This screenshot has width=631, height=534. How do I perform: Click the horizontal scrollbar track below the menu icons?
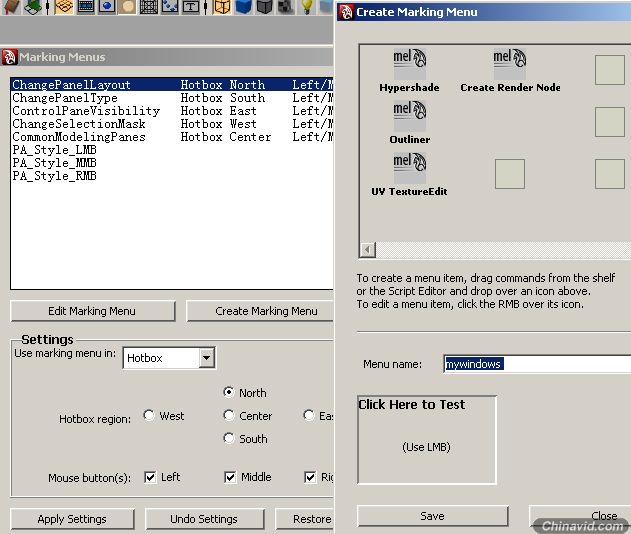(503, 250)
